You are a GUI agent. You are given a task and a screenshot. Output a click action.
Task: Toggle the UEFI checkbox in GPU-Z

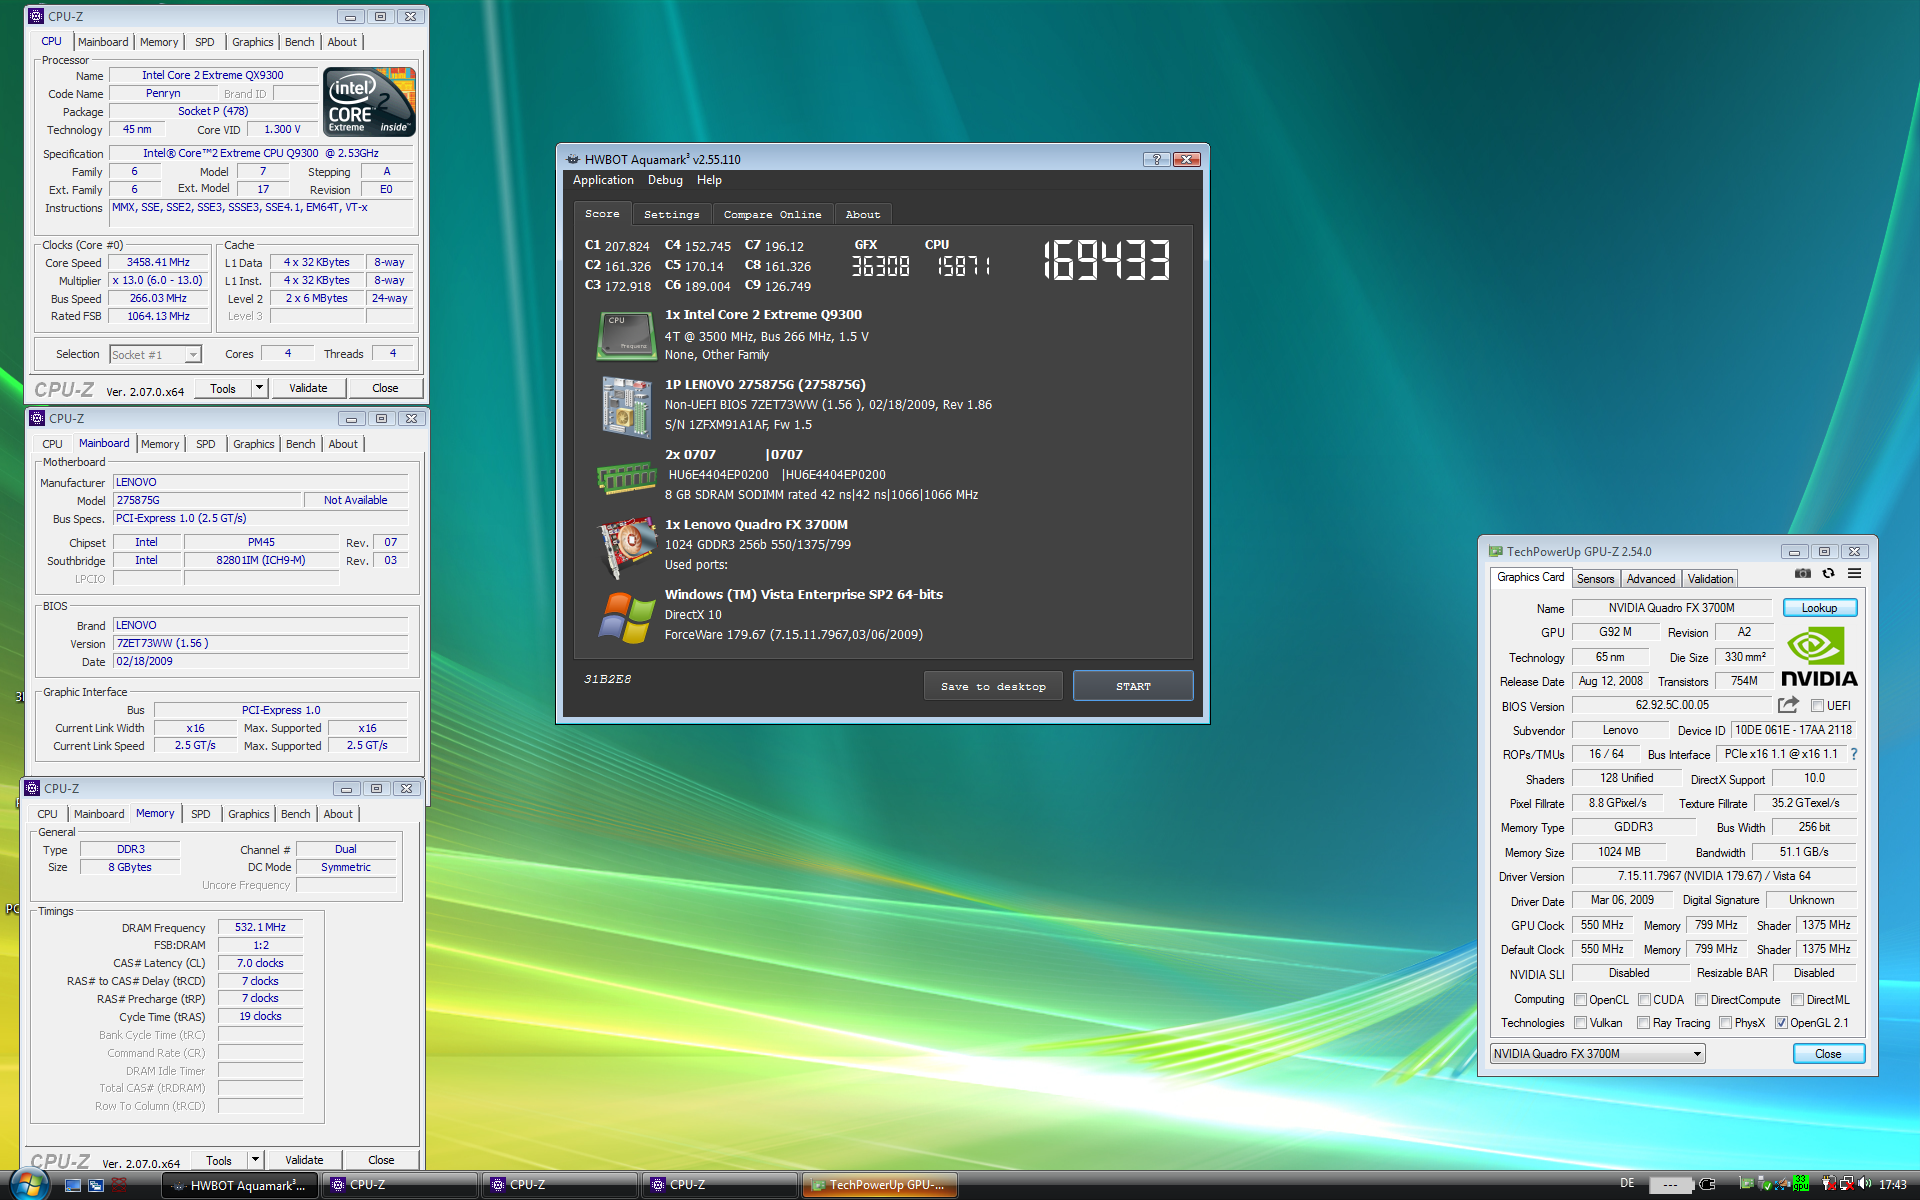coord(1817,706)
